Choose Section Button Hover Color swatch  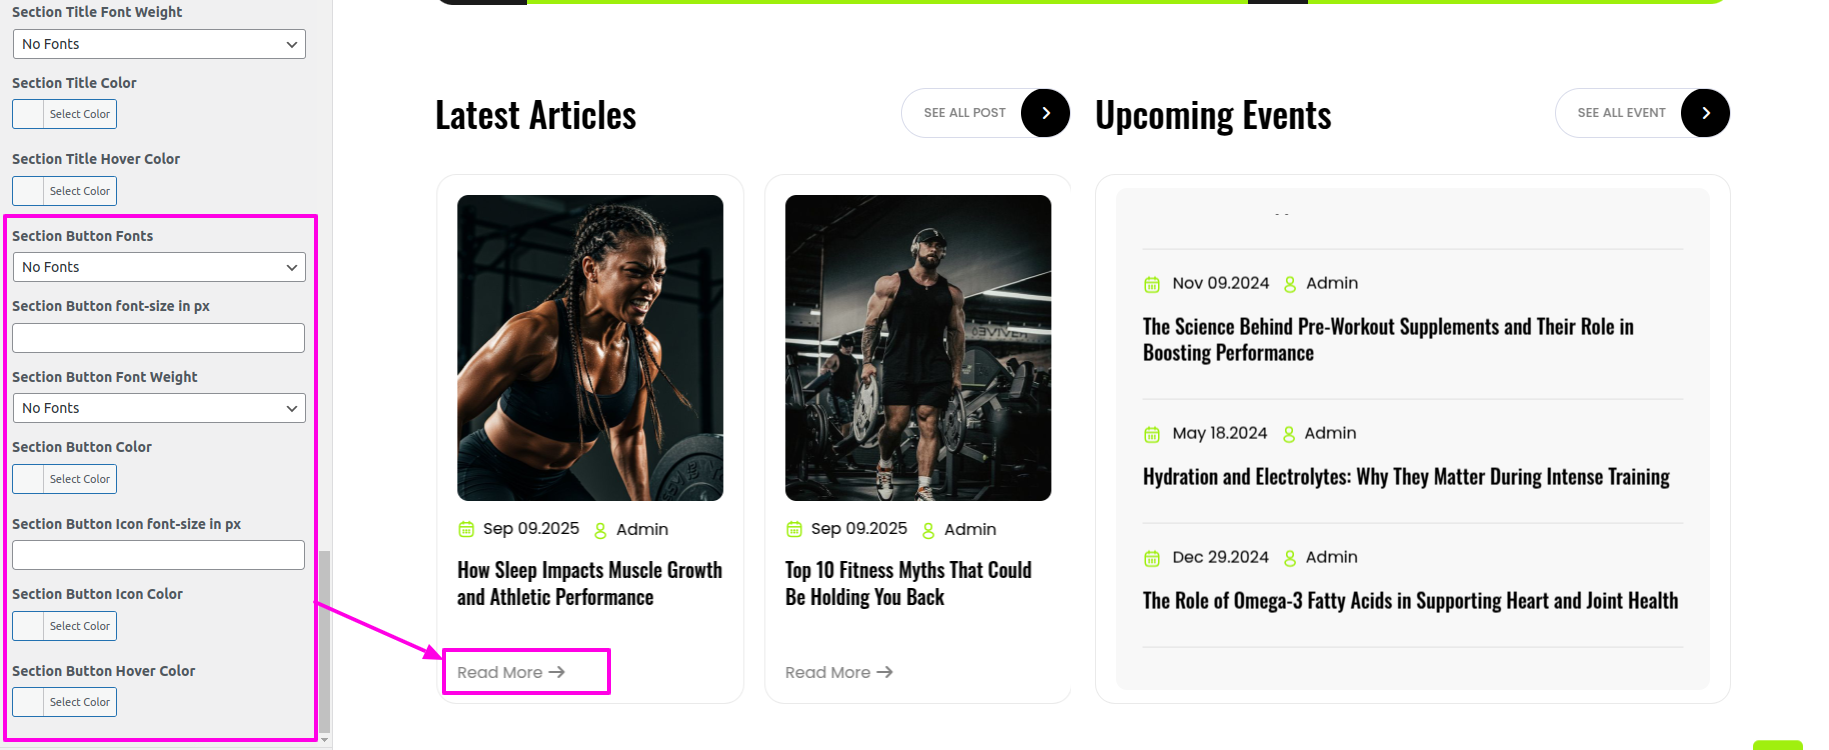pos(64,702)
